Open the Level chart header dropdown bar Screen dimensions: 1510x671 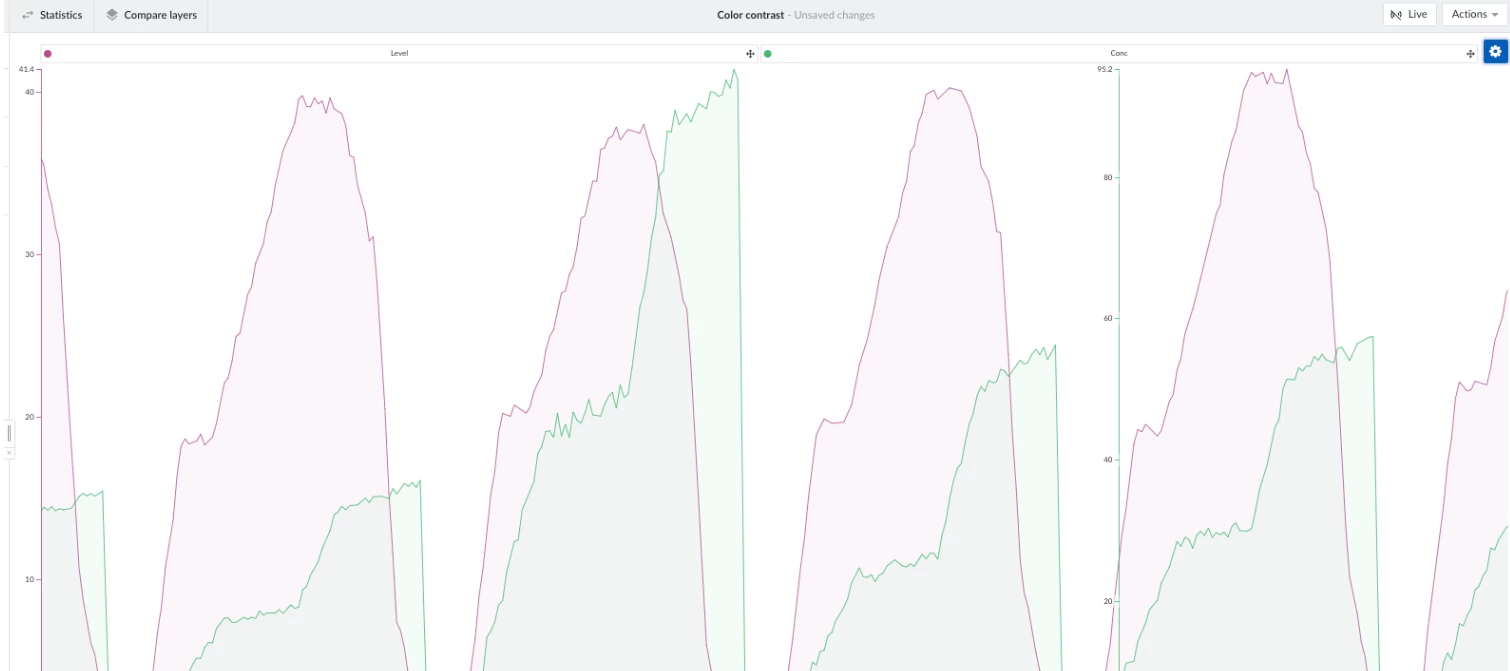400,53
